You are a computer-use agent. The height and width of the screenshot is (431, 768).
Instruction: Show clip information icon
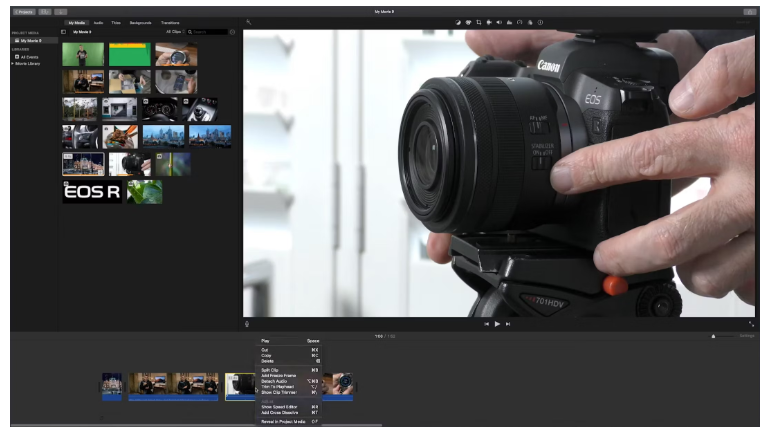tap(540, 23)
